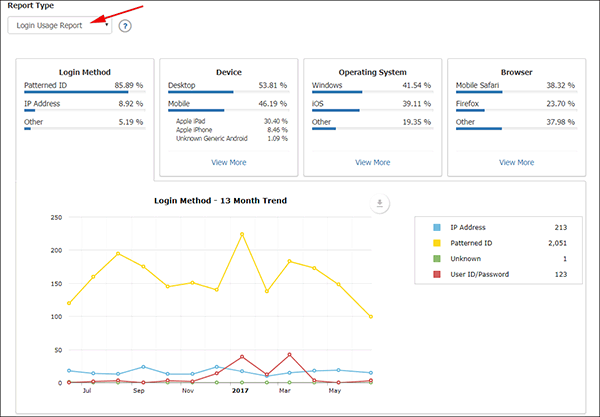Click the Desktop percentage bar
600x417 pixels.
[x=228, y=92]
